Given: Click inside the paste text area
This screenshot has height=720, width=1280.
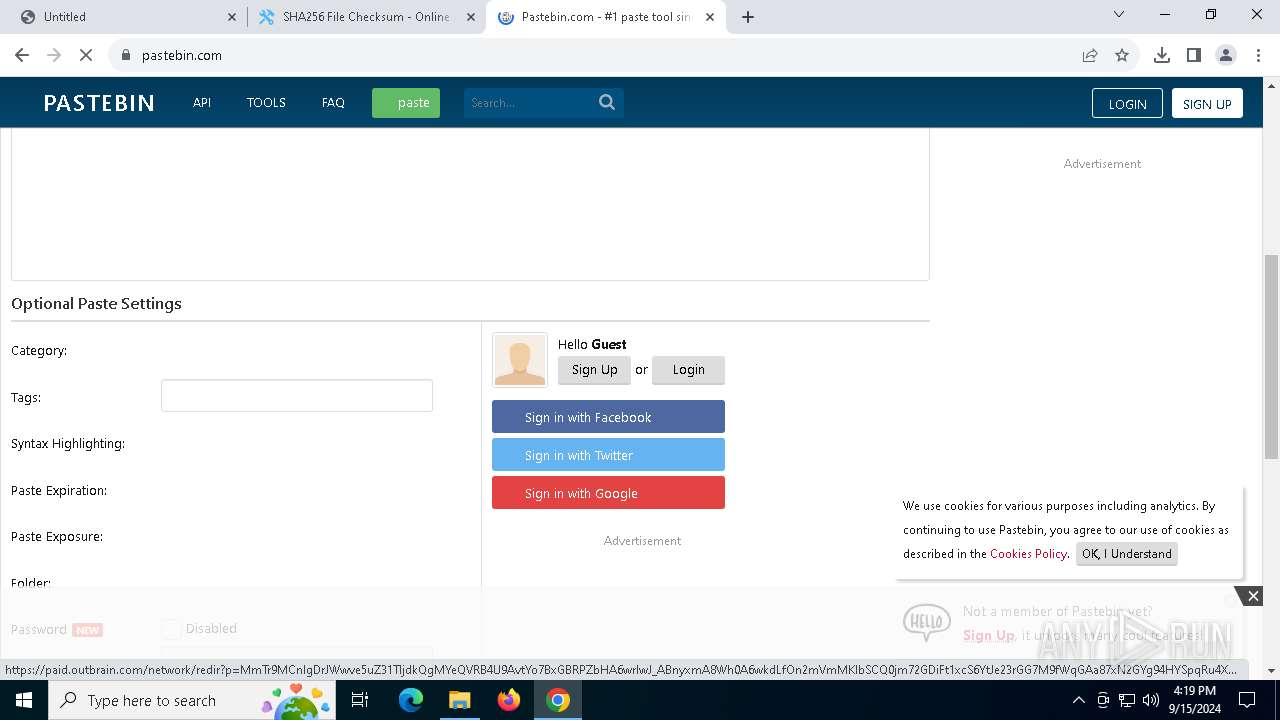Looking at the screenshot, I should [x=470, y=204].
